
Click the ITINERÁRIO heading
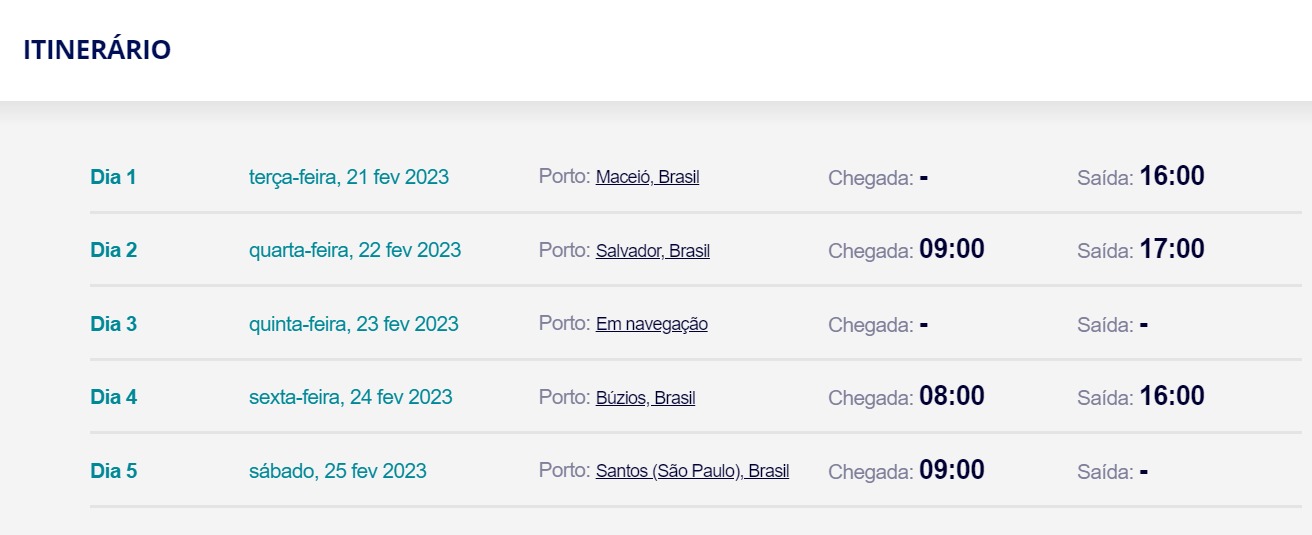[x=97, y=50]
